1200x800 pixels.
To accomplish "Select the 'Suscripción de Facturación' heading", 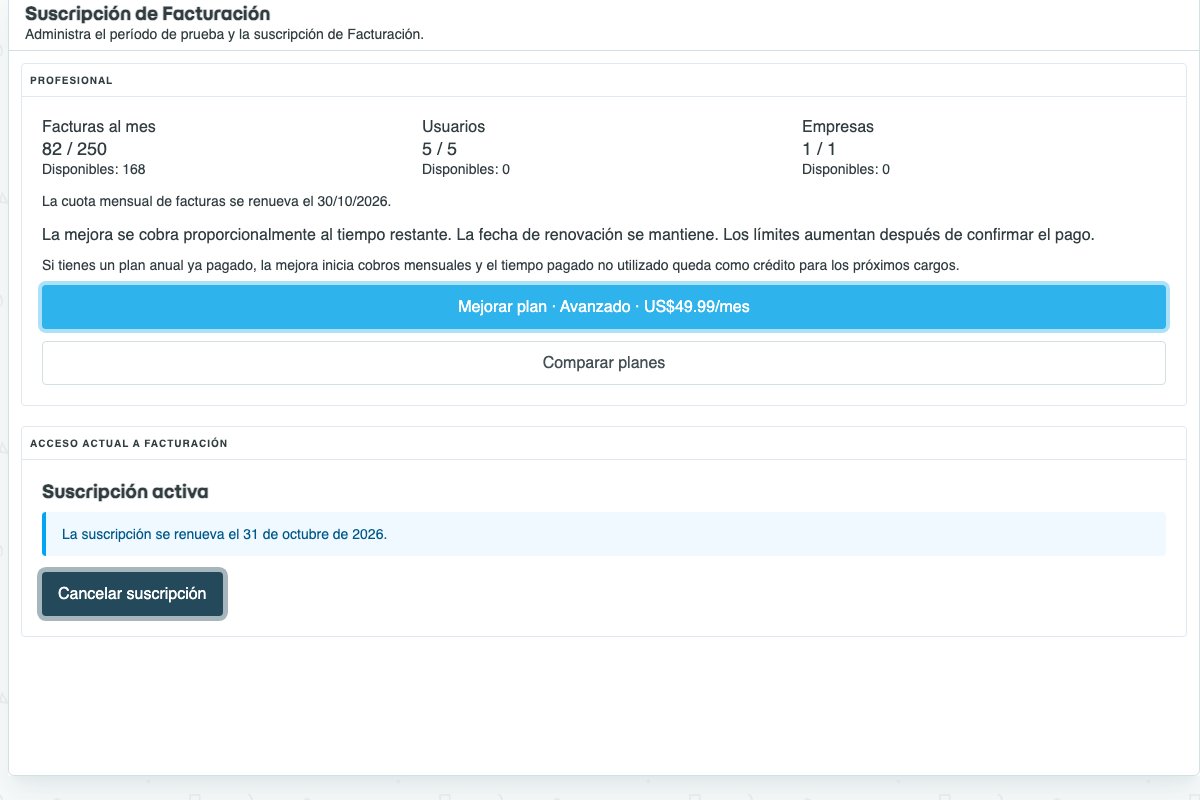I will [x=147, y=14].
